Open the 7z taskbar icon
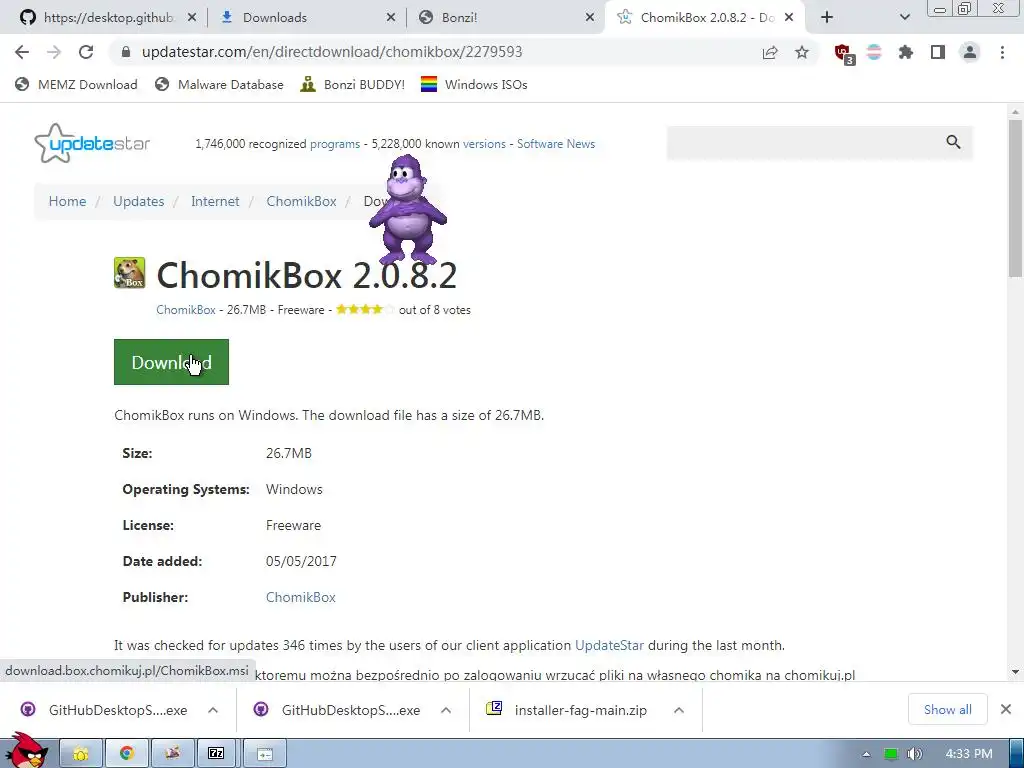Screen dimensions: 1024x768 pyautogui.click(x=218, y=754)
